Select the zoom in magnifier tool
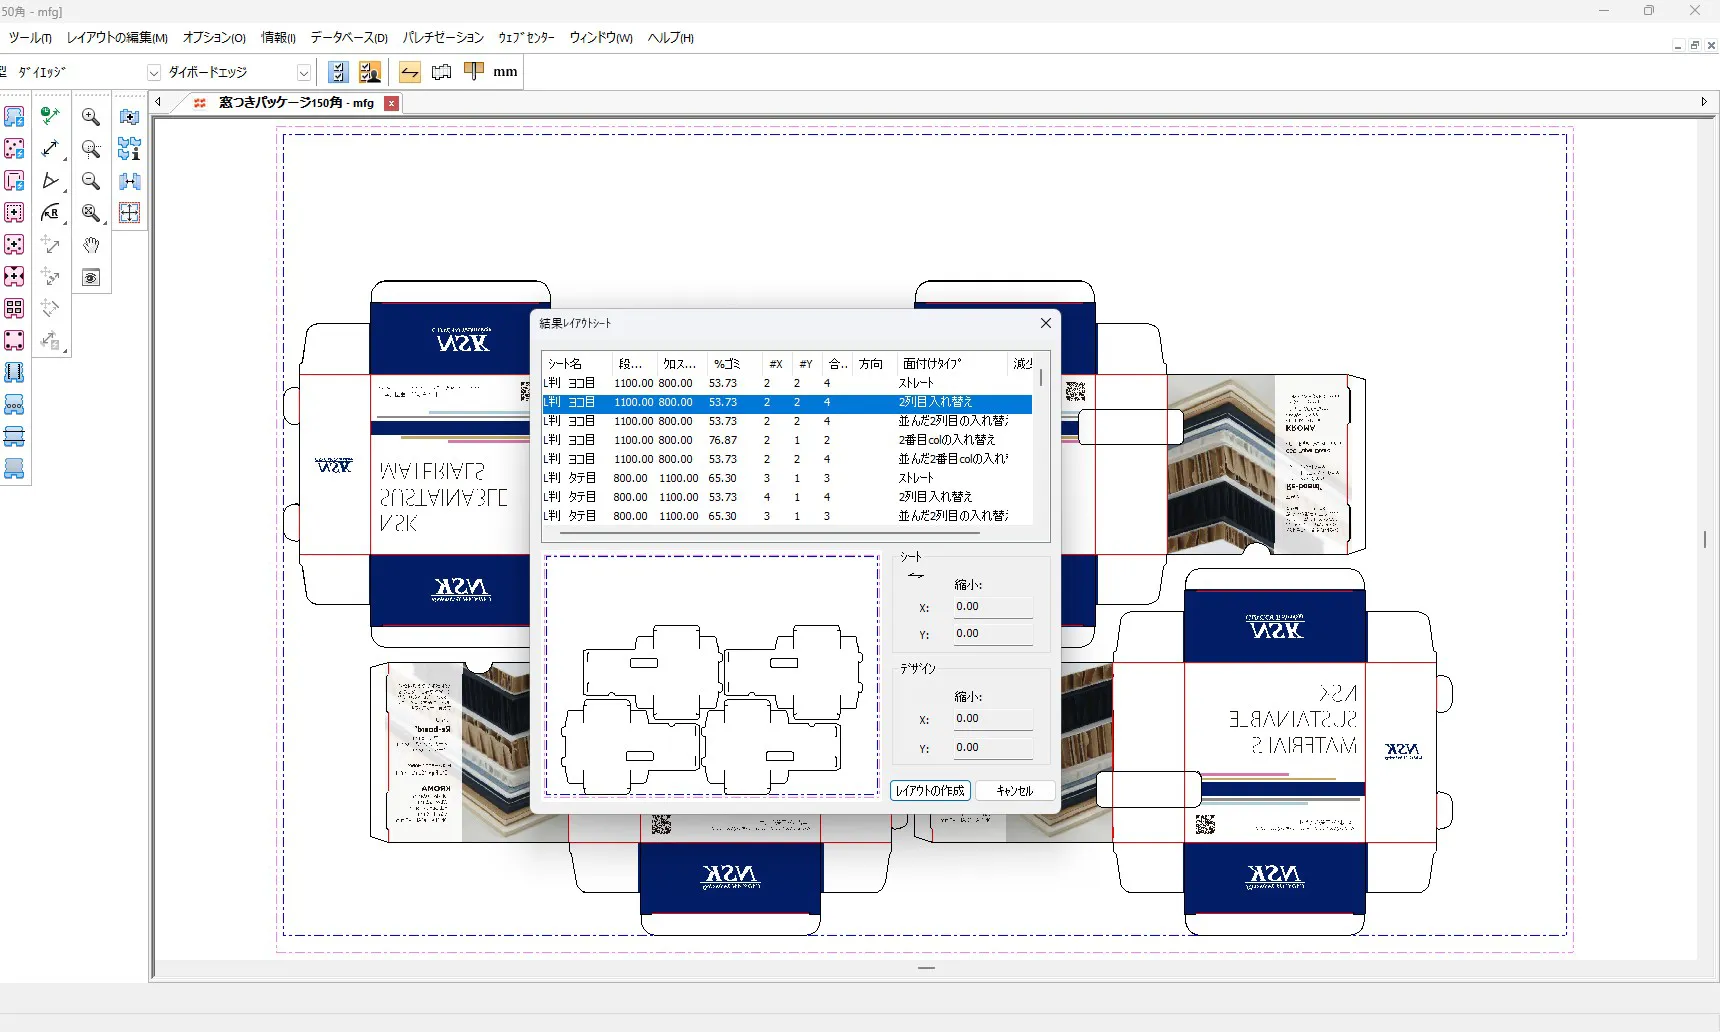The width and height of the screenshot is (1720, 1032). [x=91, y=117]
